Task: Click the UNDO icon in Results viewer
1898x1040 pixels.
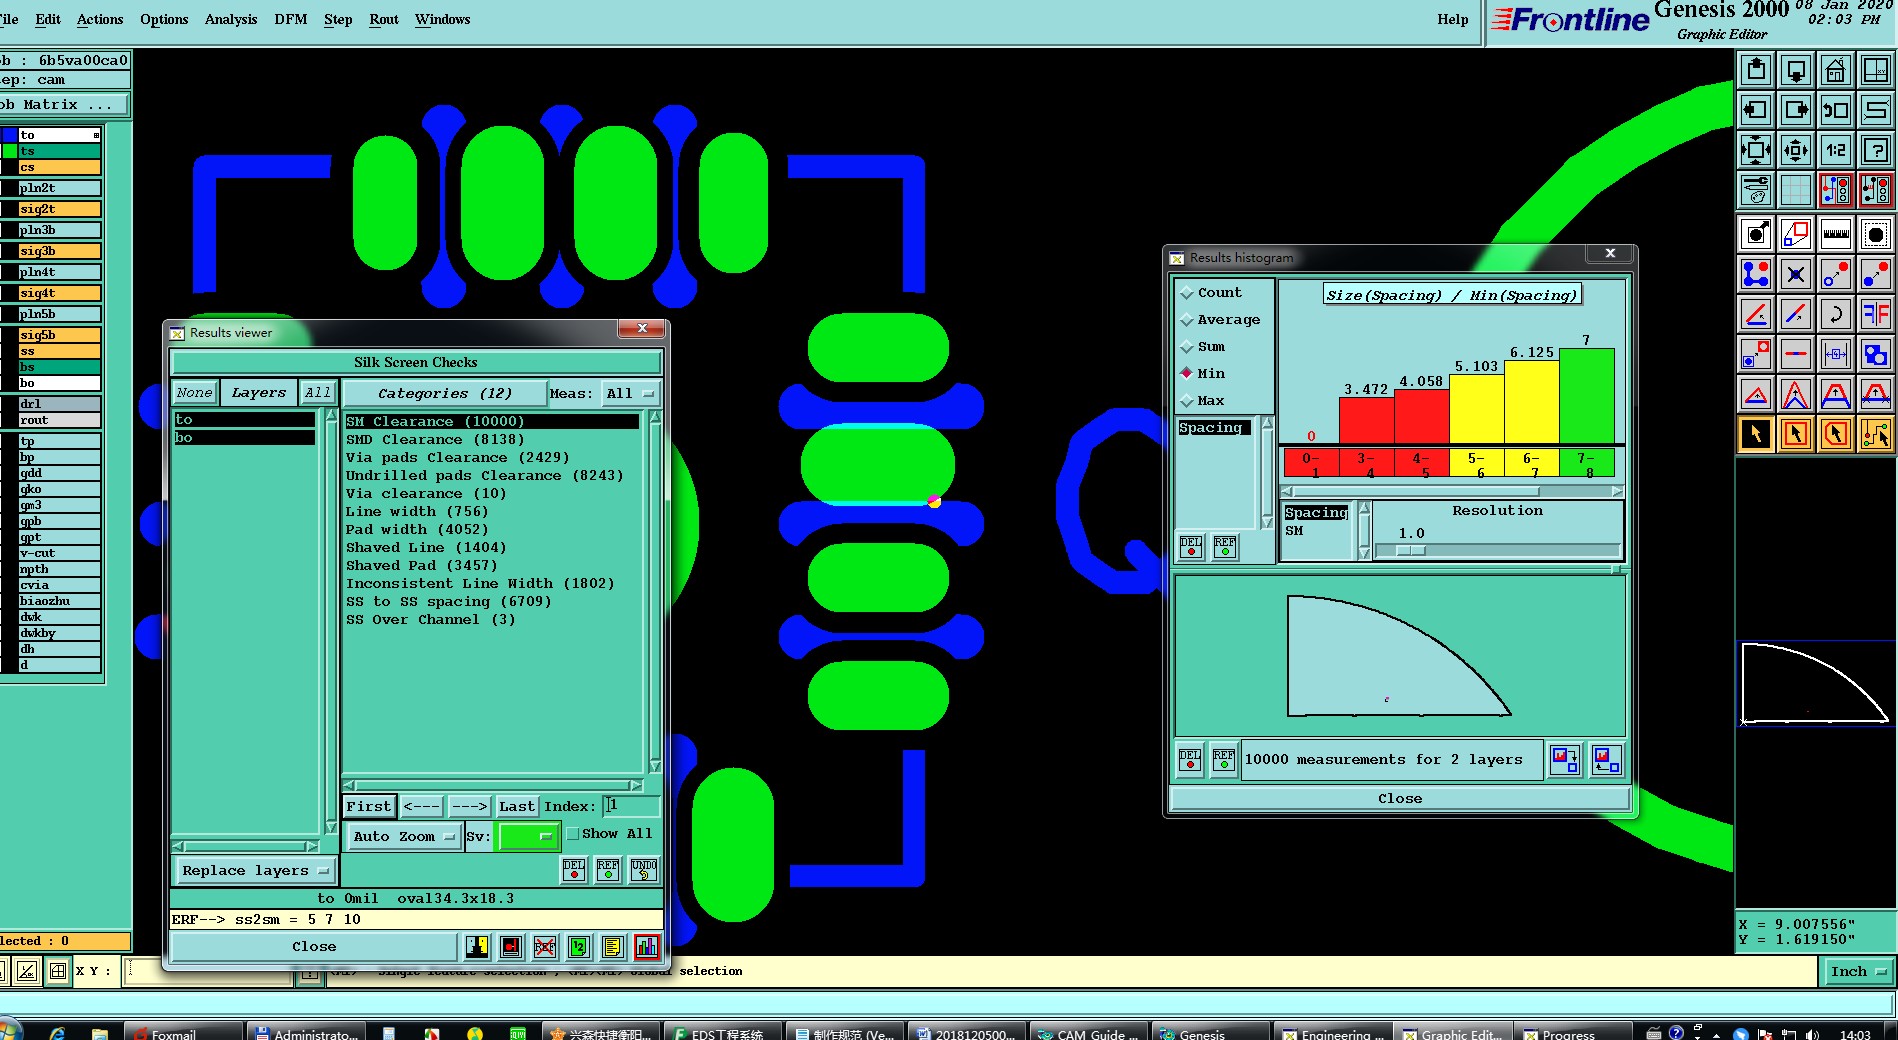Action: pos(644,870)
